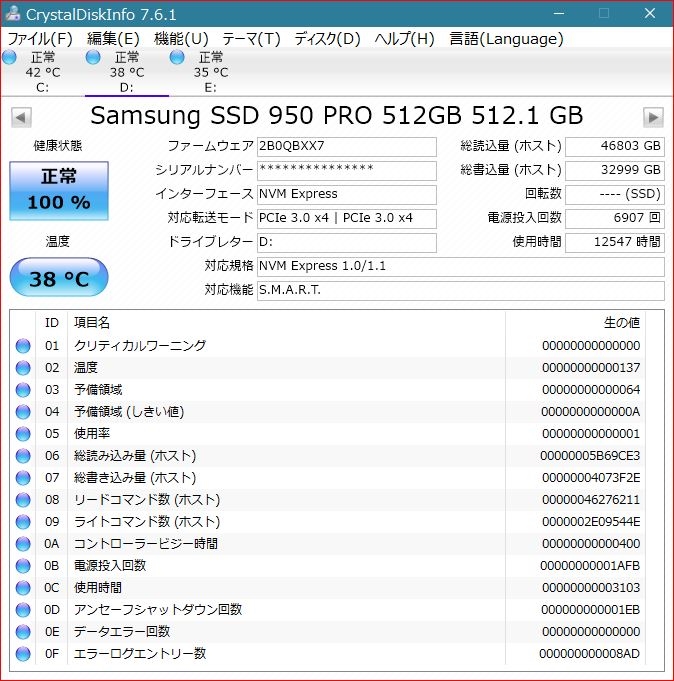Select the コントローラービジー時間 attribute name
Screen dimensions: 674x681
[x=146, y=543]
